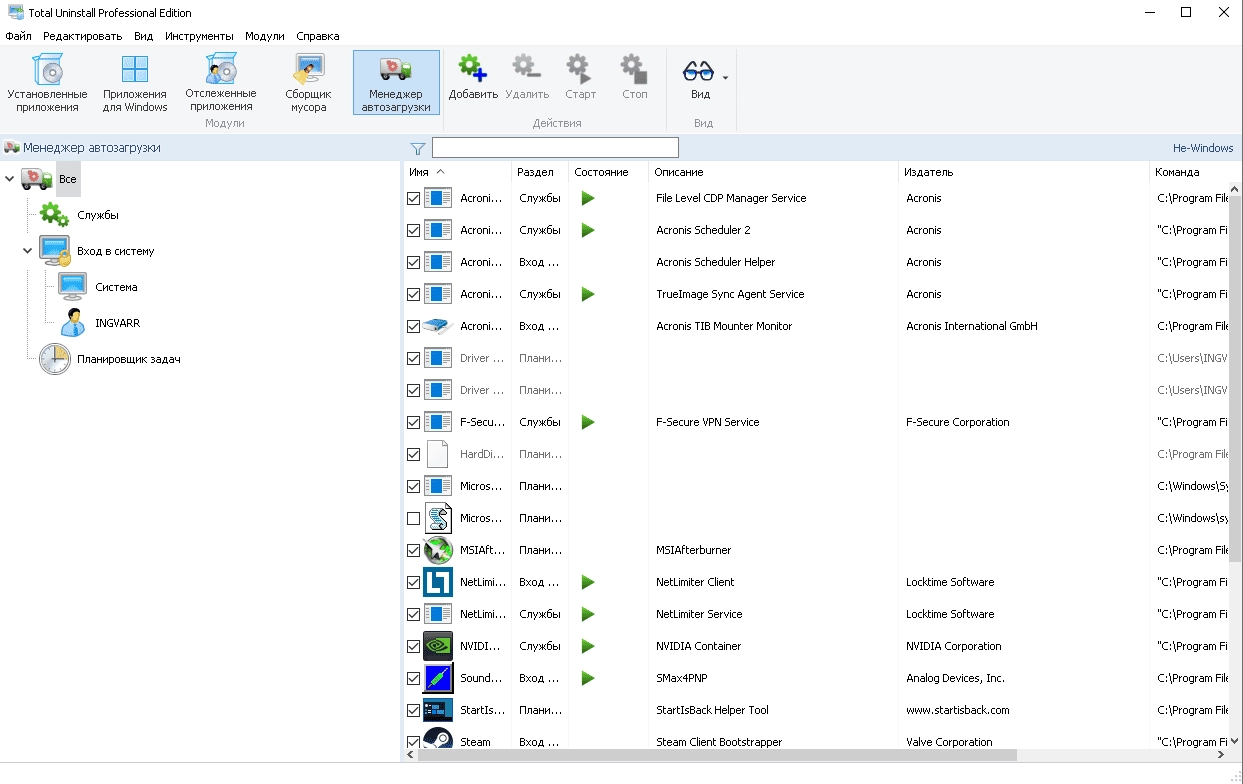The width and height of the screenshot is (1243, 784).
Task: Select the Система monitor tree icon
Action: coord(73,287)
